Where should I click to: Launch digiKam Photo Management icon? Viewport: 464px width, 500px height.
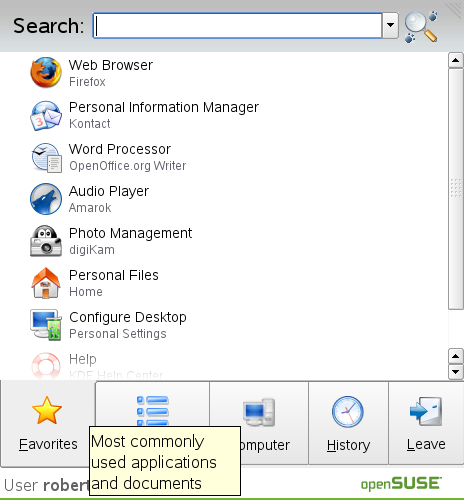[46, 241]
